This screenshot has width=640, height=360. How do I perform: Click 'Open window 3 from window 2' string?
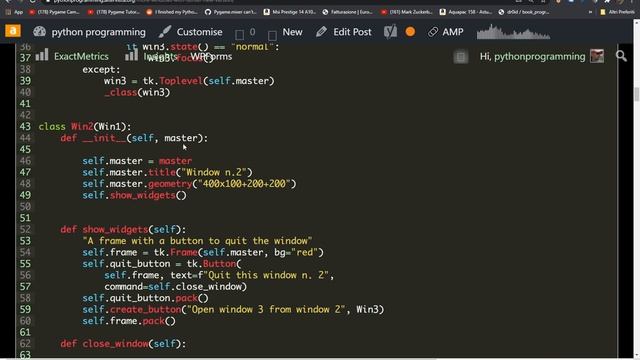click(266, 309)
